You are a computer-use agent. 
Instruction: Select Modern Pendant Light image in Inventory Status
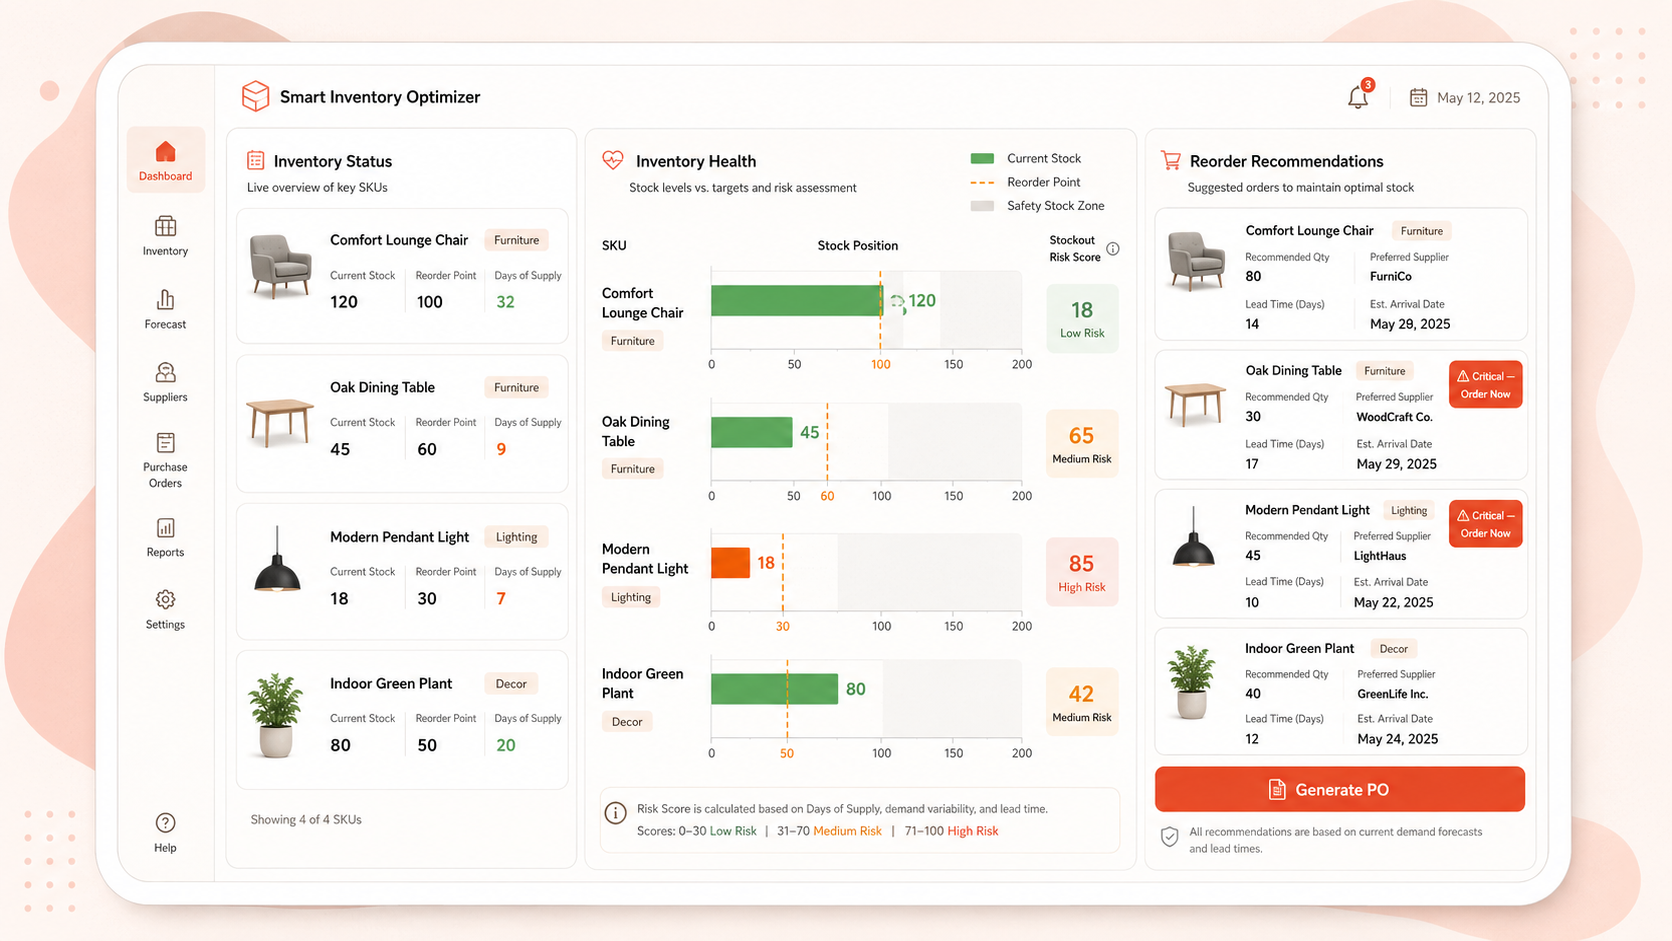coord(277,560)
